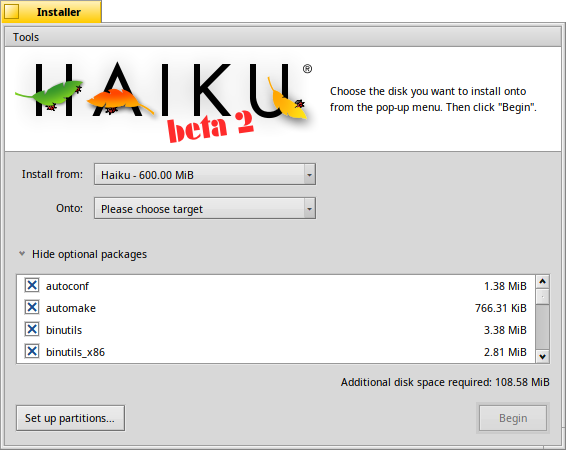Click the Set up partitions button
This screenshot has height=450, width=566.
pos(70,418)
